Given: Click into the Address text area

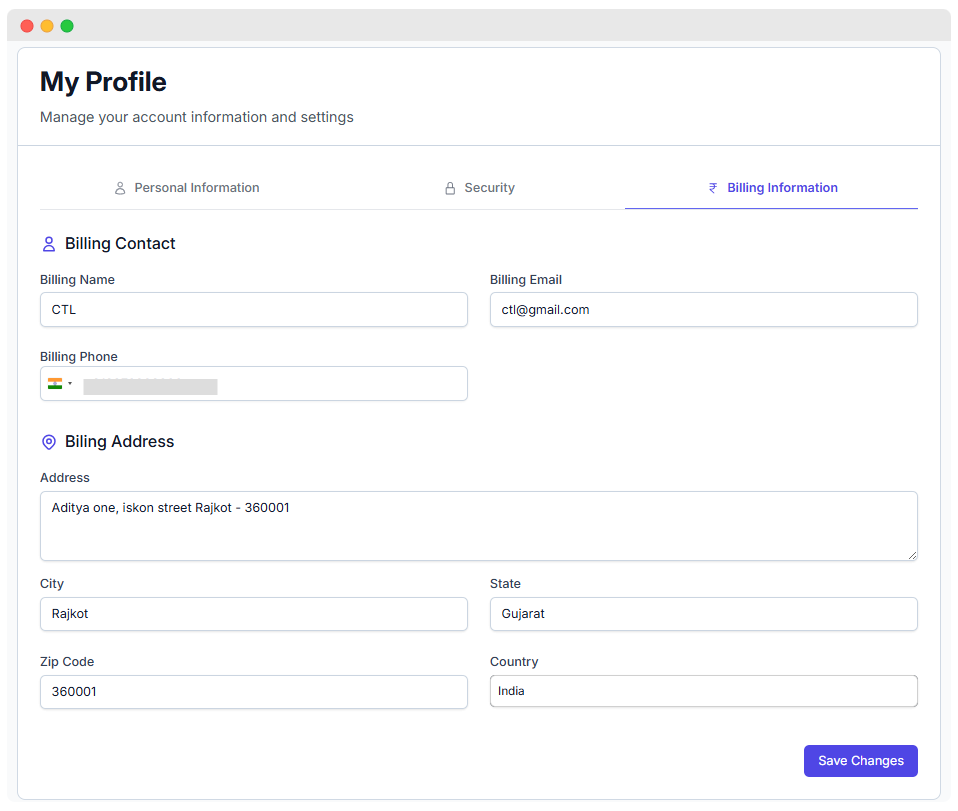Looking at the screenshot, I should coord(478,526).
